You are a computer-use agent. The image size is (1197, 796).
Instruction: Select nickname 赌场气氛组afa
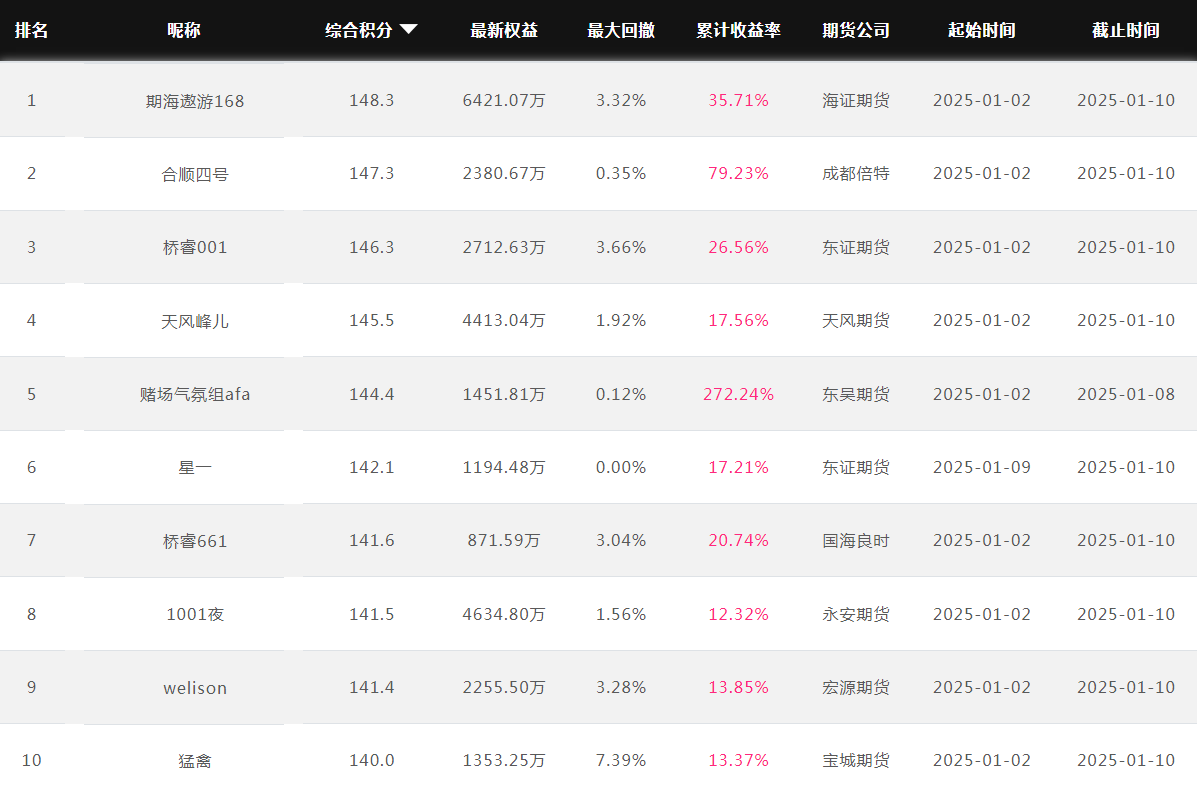[x=195, y=395]
